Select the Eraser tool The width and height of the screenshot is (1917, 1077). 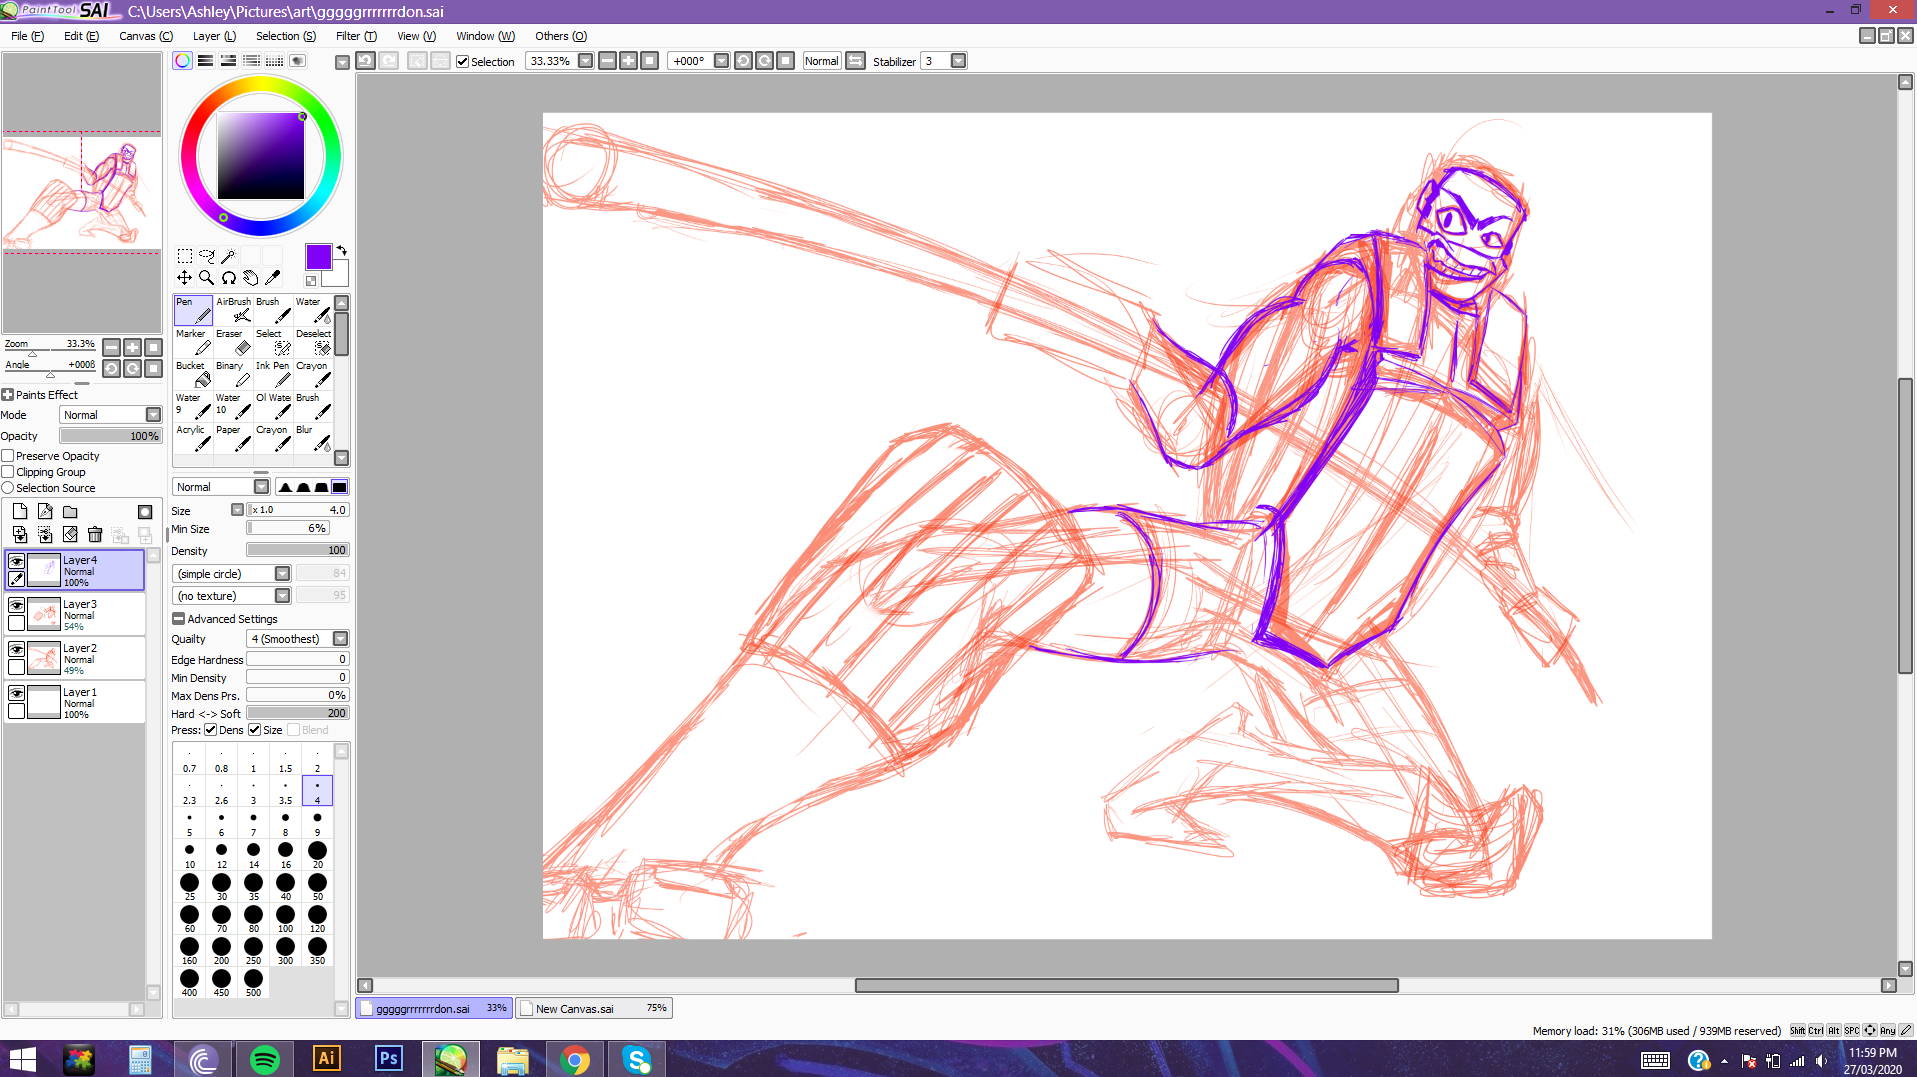(x=232, y=342)
